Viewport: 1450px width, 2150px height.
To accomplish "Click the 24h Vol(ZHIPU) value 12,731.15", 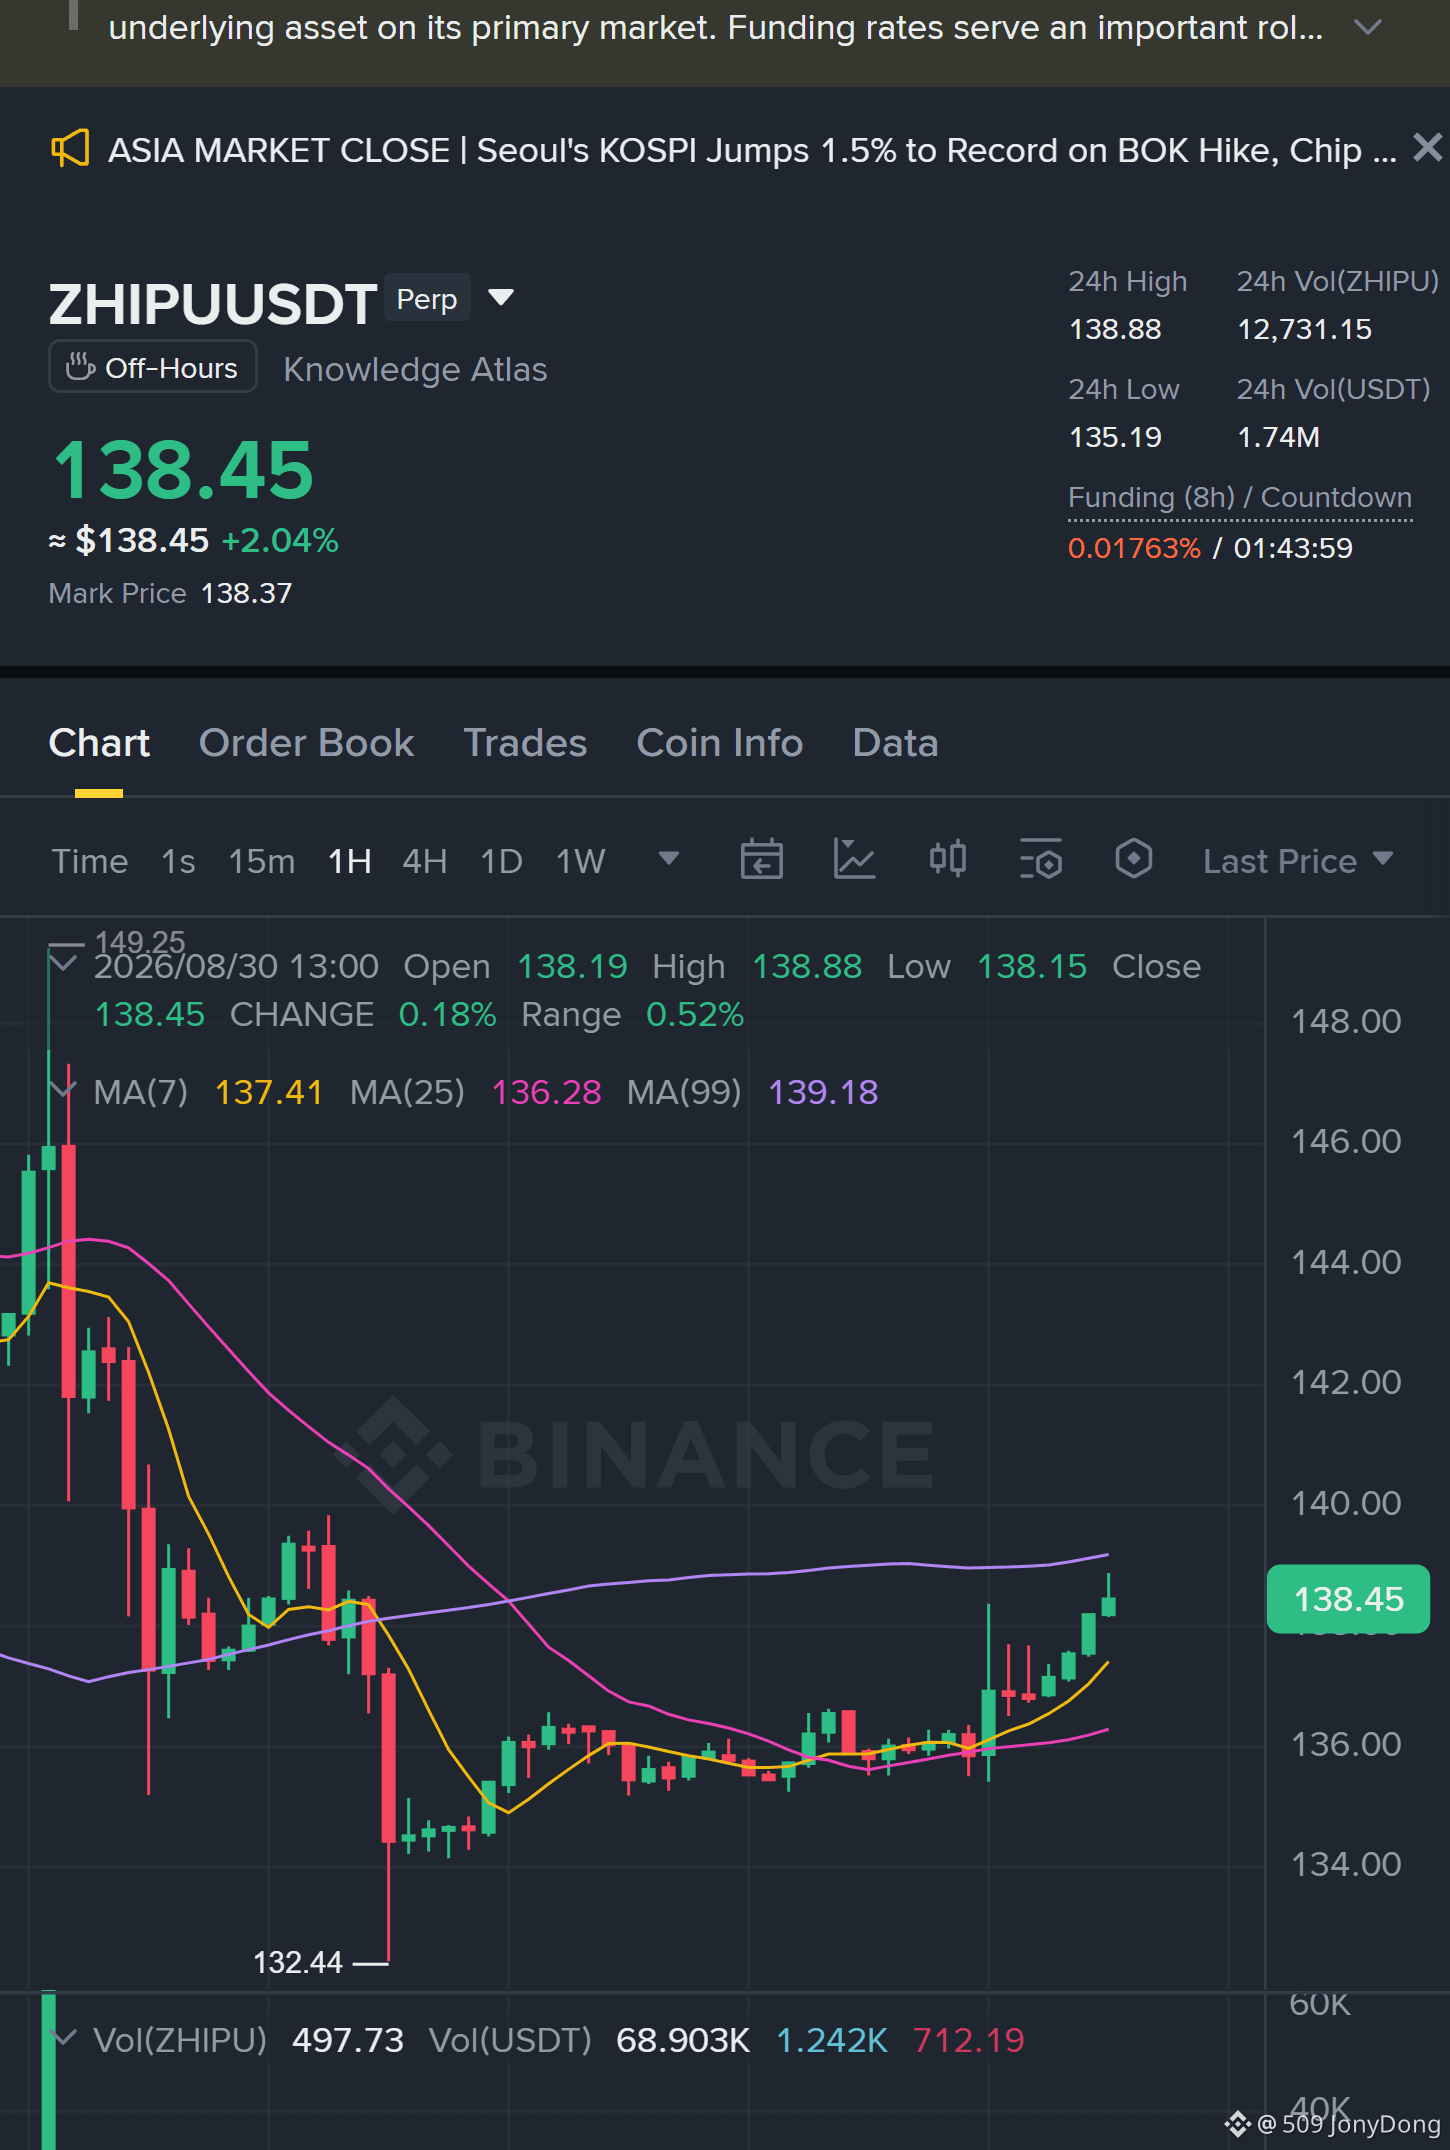I will [1304, 329].
